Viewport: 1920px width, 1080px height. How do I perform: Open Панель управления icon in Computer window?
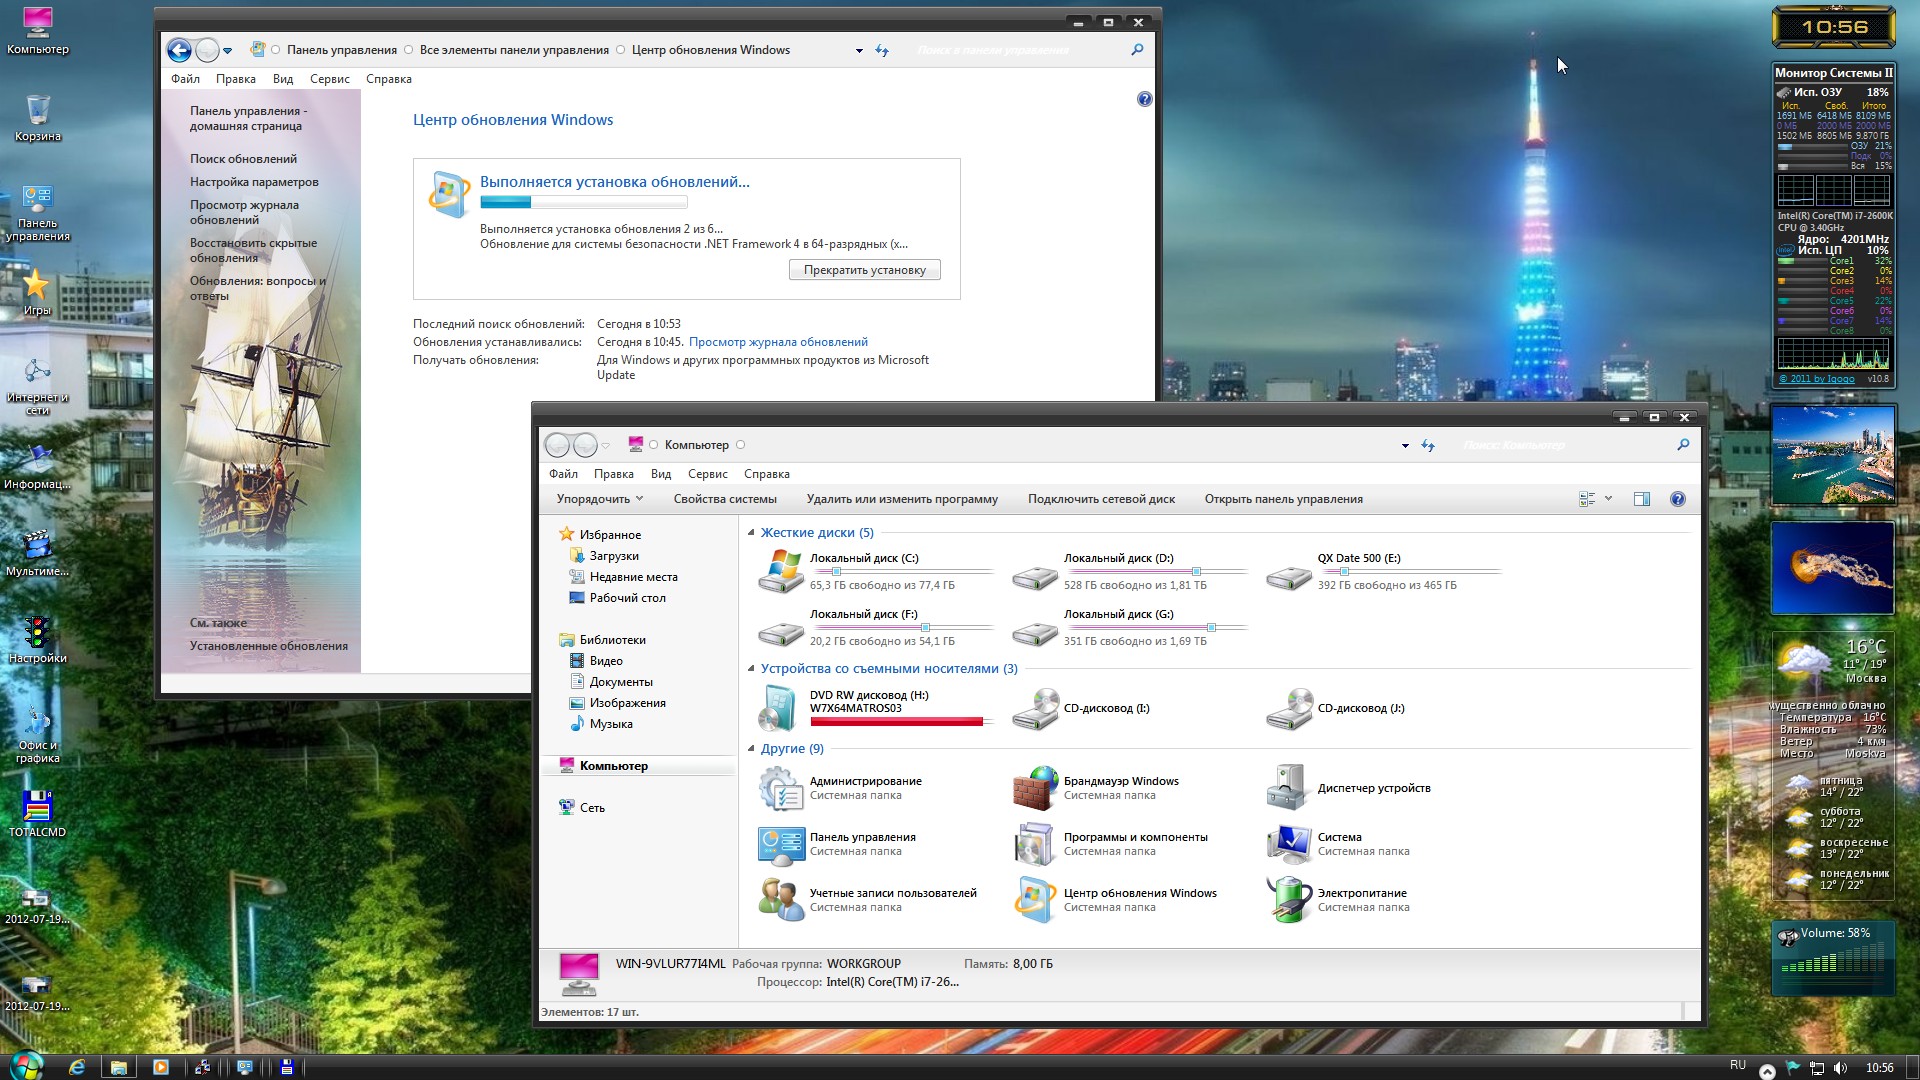[x=780, y=844]
